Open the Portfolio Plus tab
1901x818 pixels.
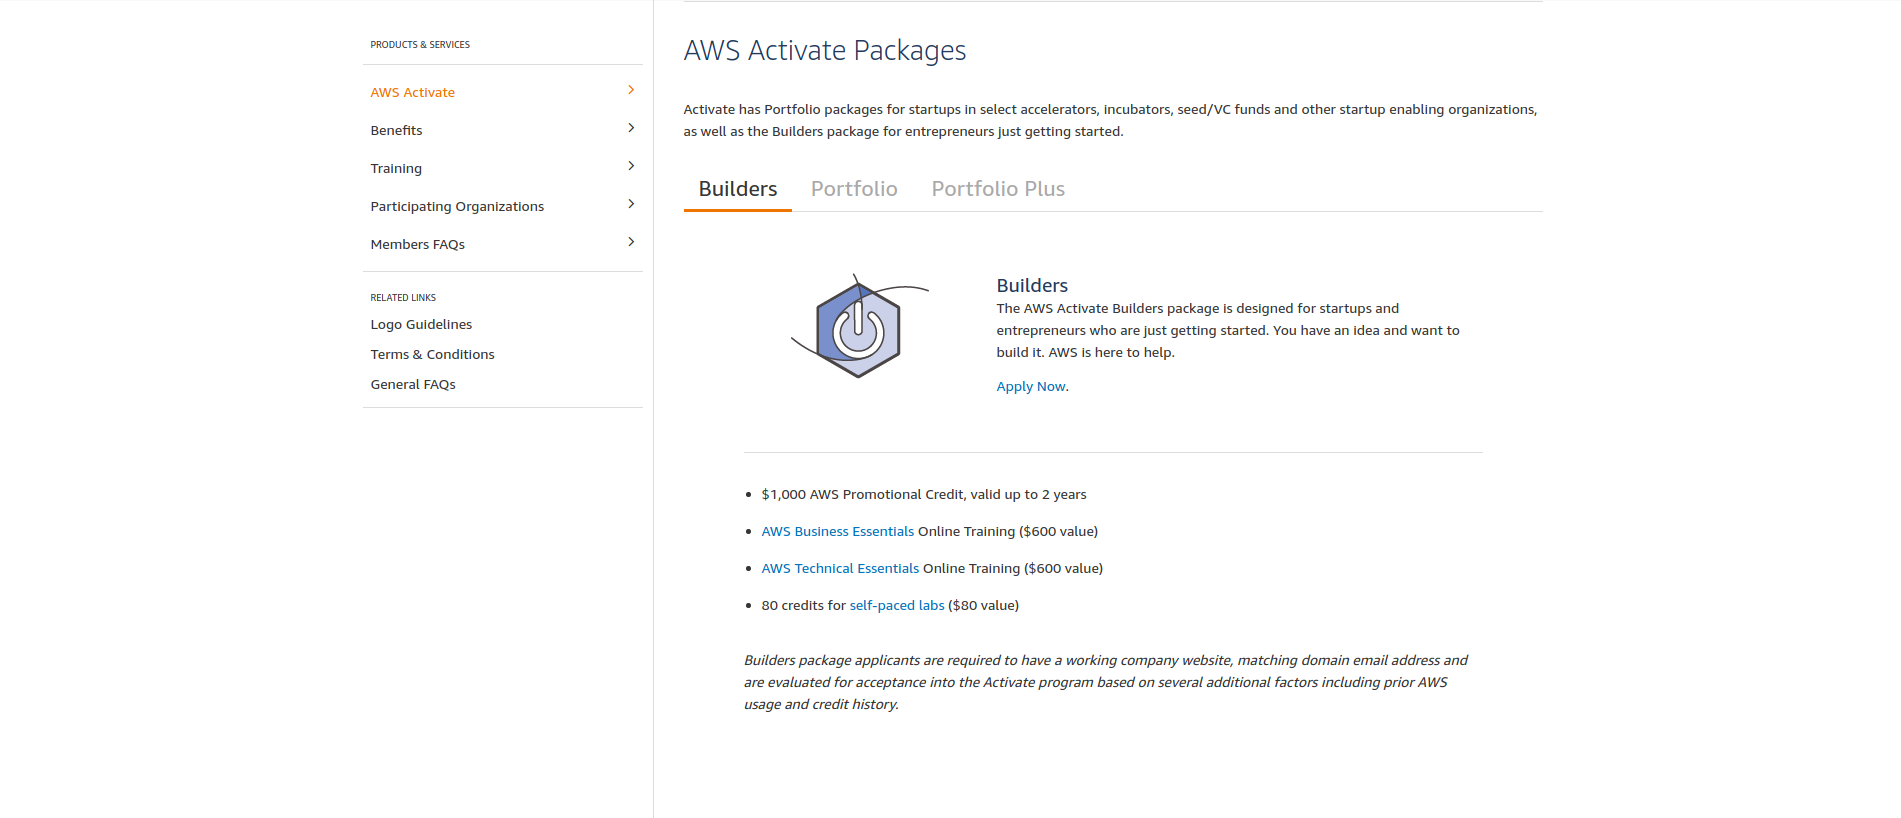click(998, 189)
